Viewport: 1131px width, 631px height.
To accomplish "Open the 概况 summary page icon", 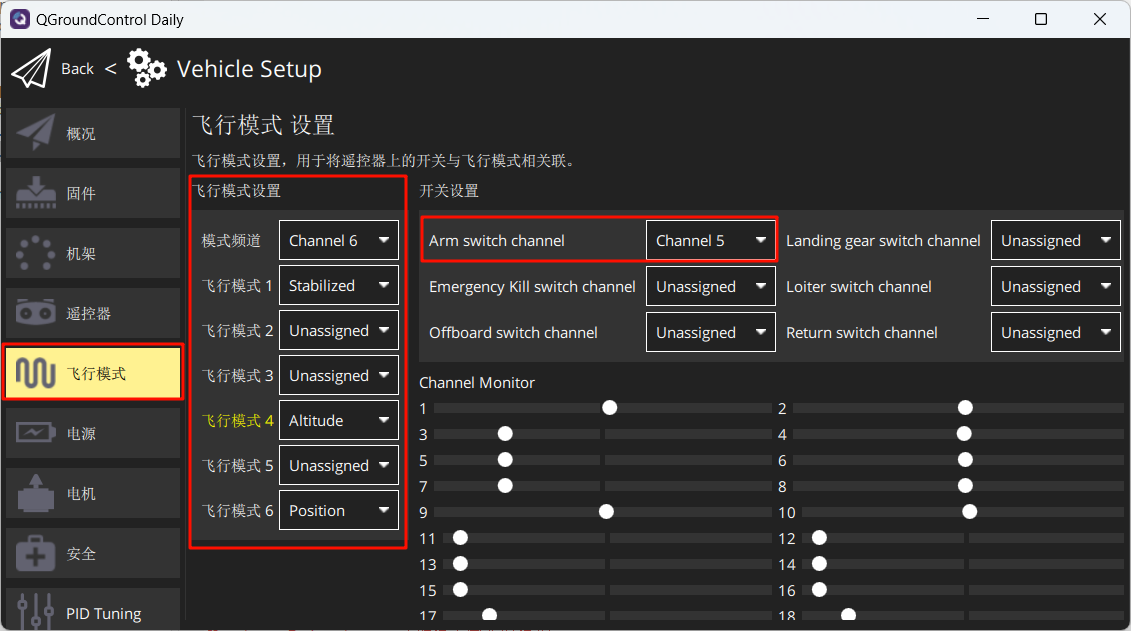I will [36, 134].
